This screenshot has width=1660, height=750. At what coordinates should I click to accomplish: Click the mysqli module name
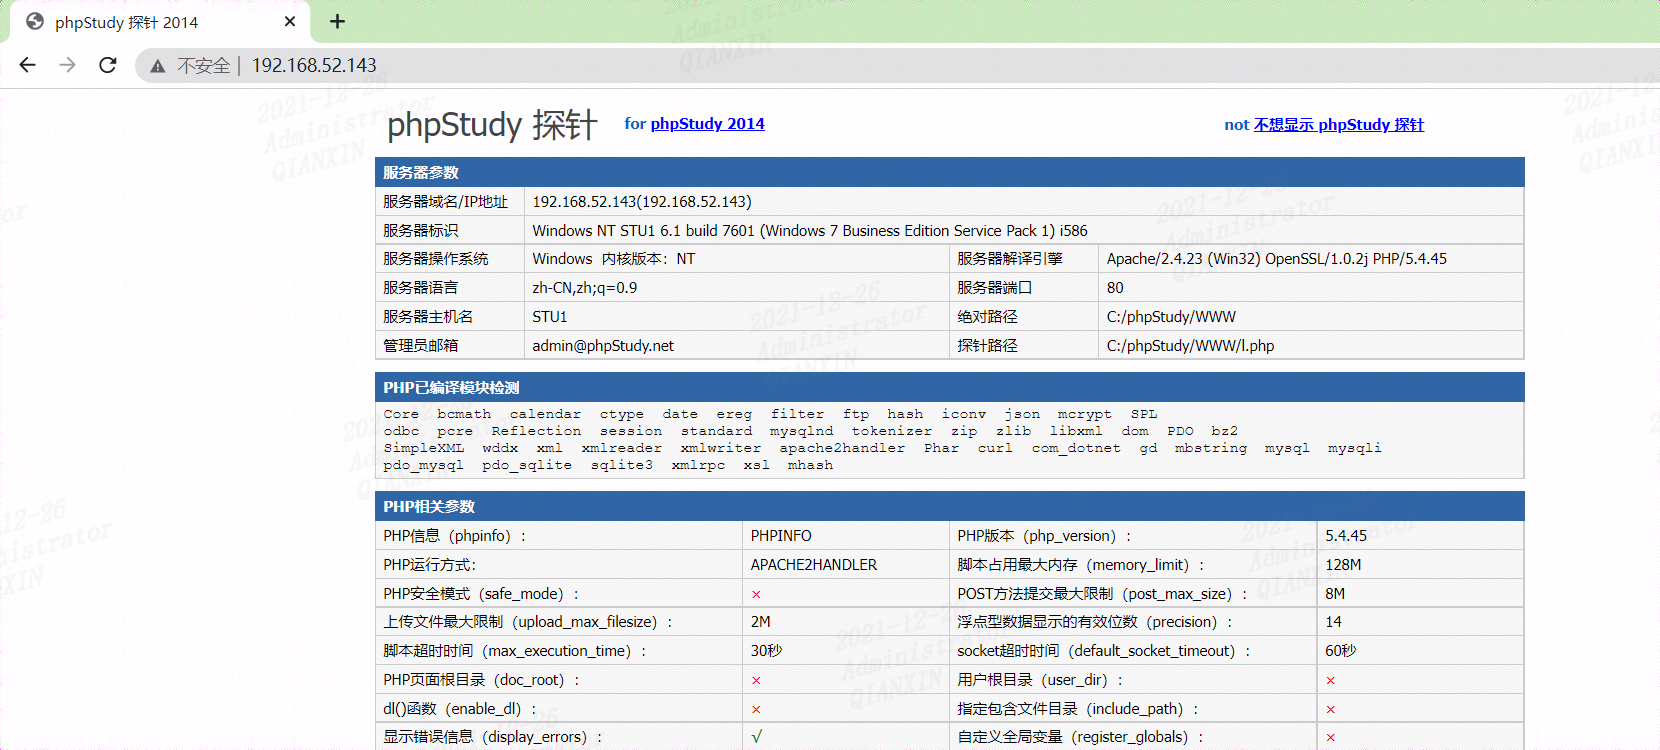(1354, 448)
